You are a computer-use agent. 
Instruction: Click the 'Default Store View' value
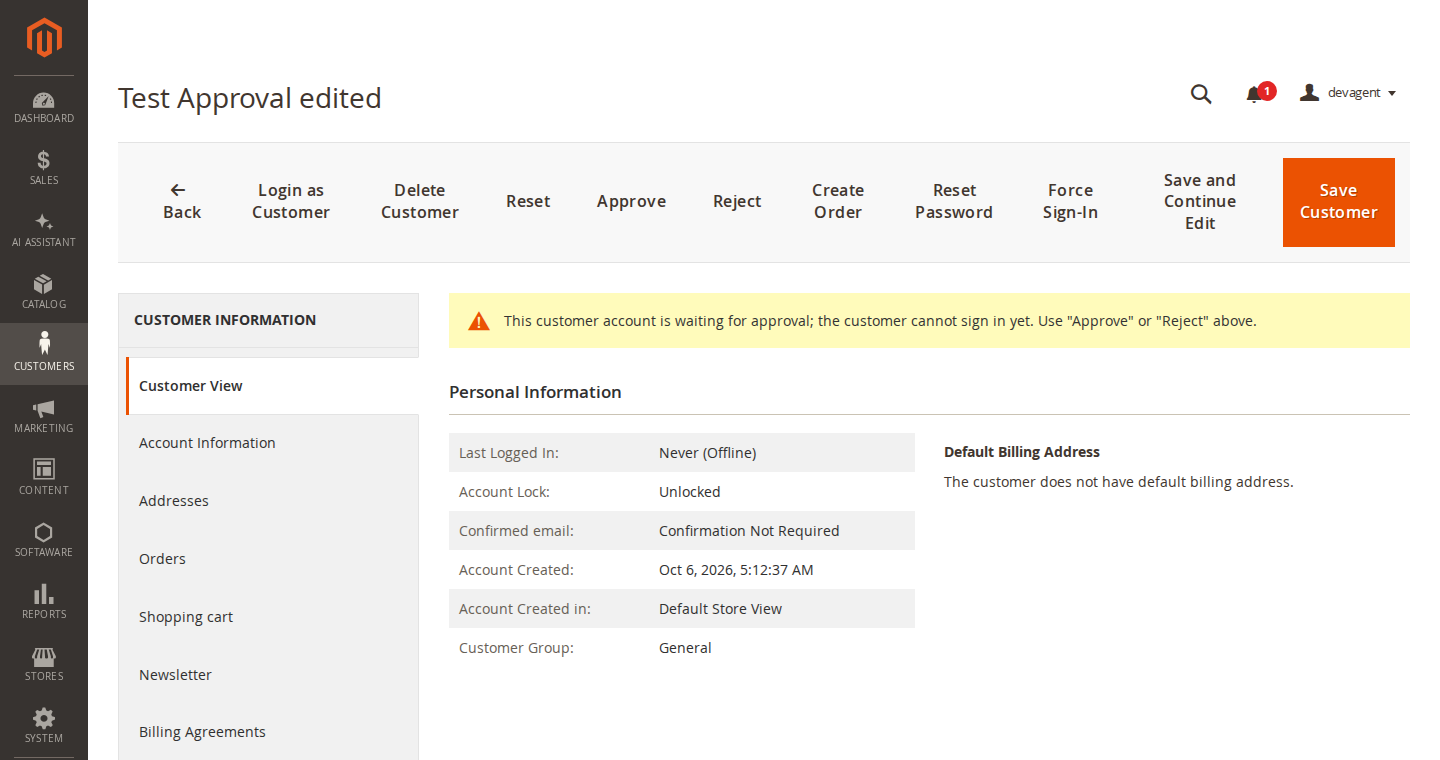(720, 609)
